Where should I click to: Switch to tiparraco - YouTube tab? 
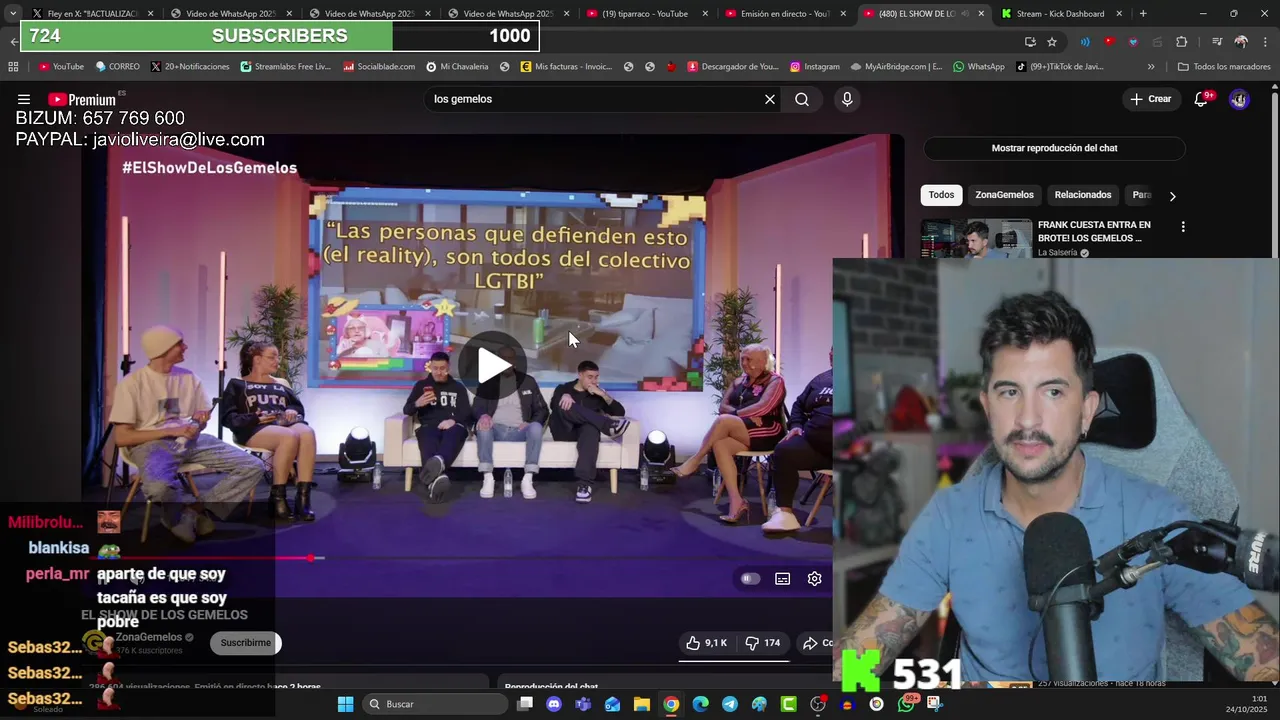[x=645, y=14]
